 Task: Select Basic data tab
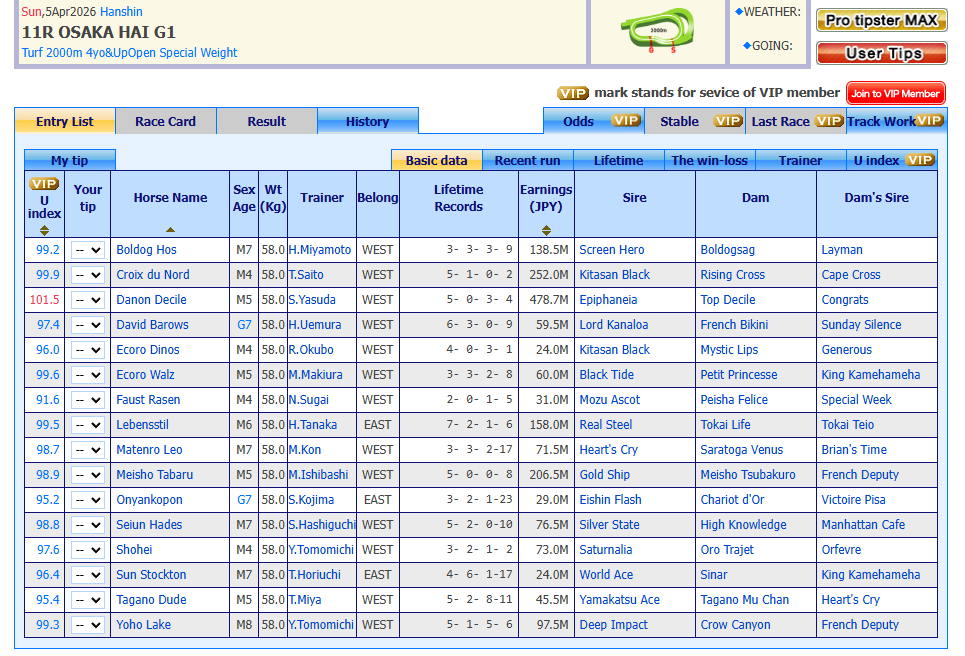coord(436,161)
